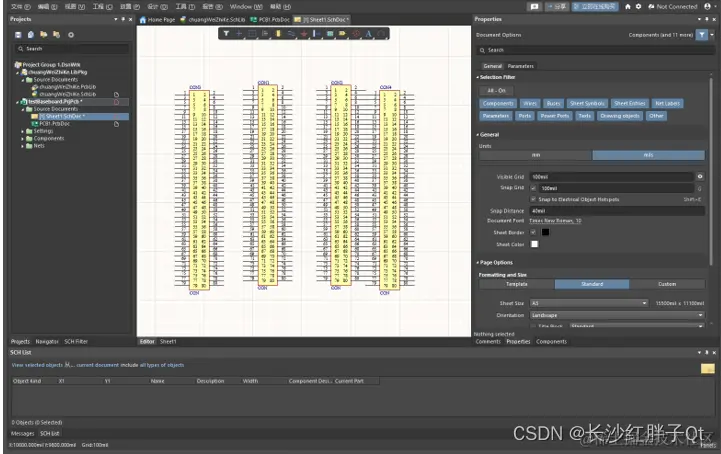Click the Not Connected status button
Viewport: 721px width, 454px height.
click(673, 6)
